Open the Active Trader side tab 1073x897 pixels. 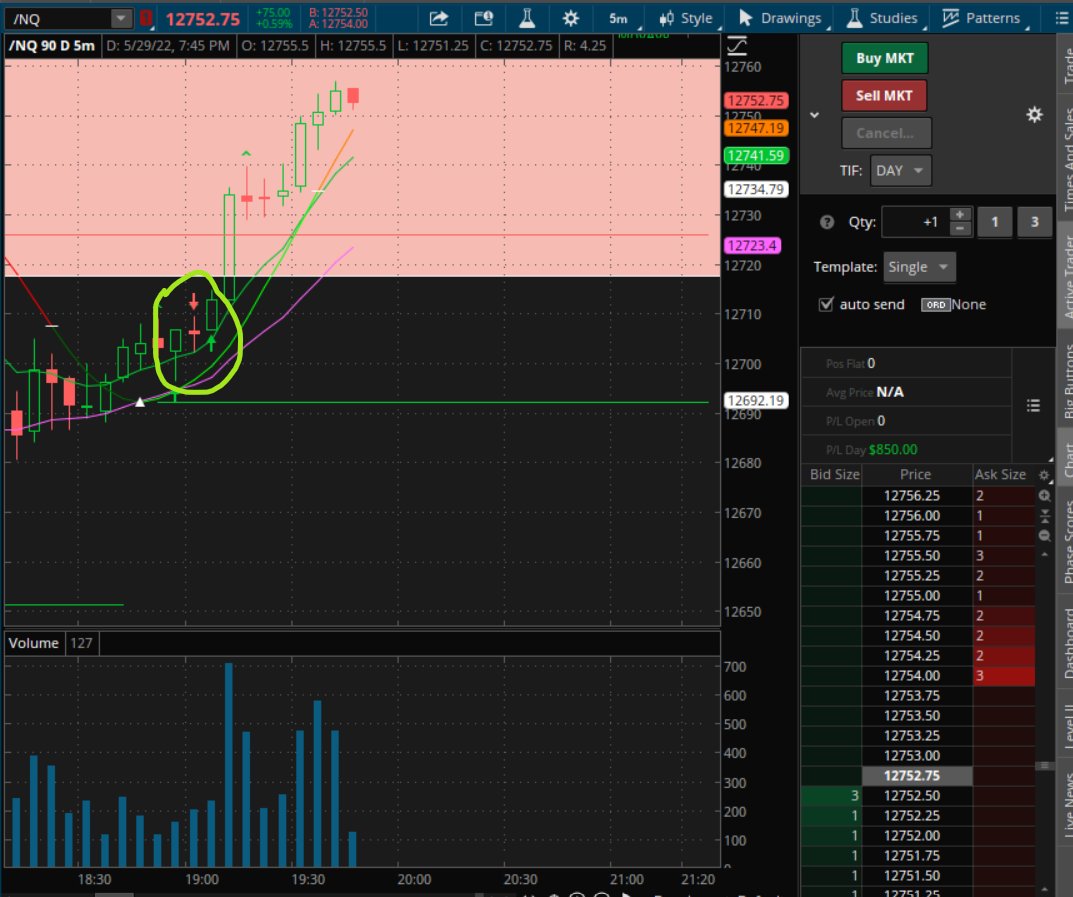1065,277
